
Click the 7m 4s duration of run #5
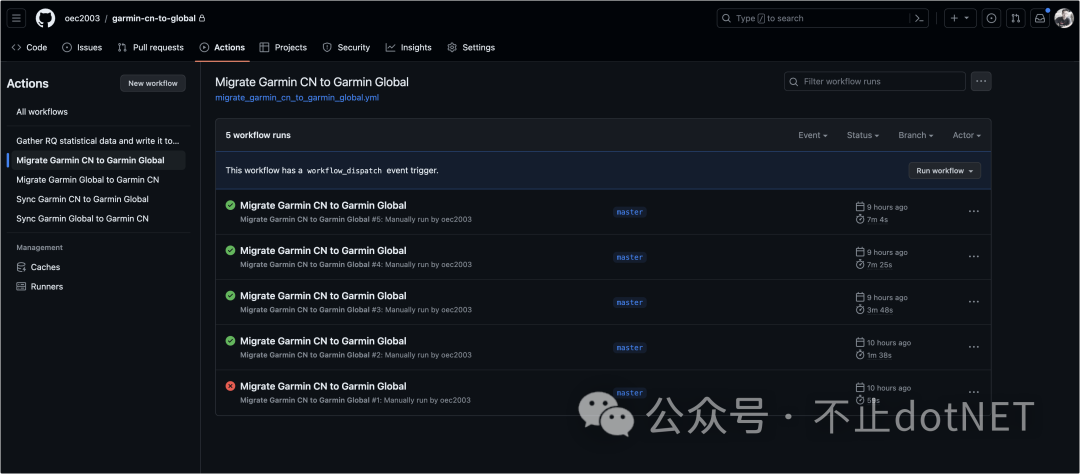(x=878, y=219)
